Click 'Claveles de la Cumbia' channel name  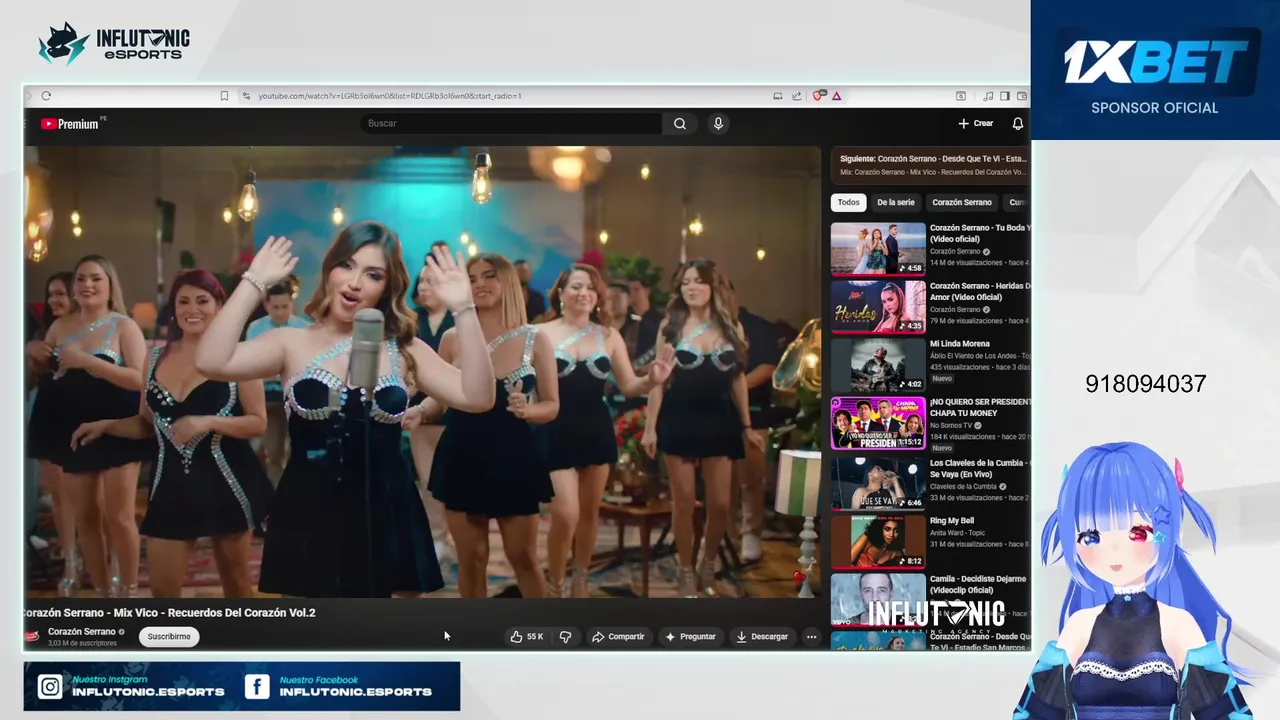965,486
